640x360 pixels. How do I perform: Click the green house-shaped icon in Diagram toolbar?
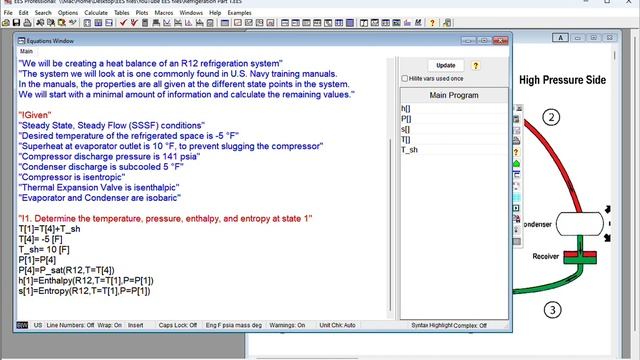(x=516, y=164)
